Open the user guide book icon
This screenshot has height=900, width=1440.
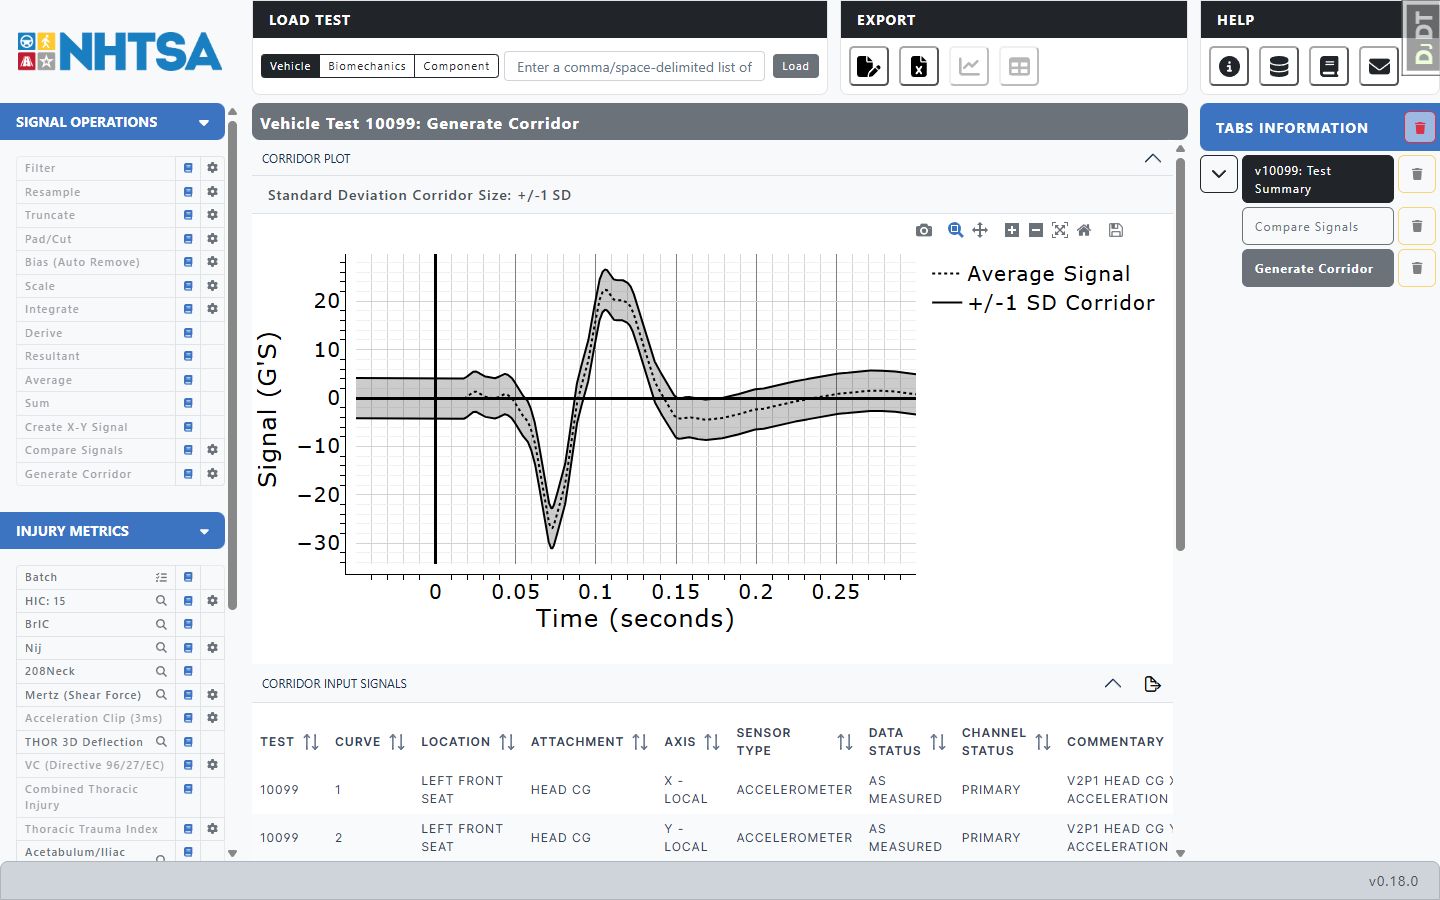1329,67
